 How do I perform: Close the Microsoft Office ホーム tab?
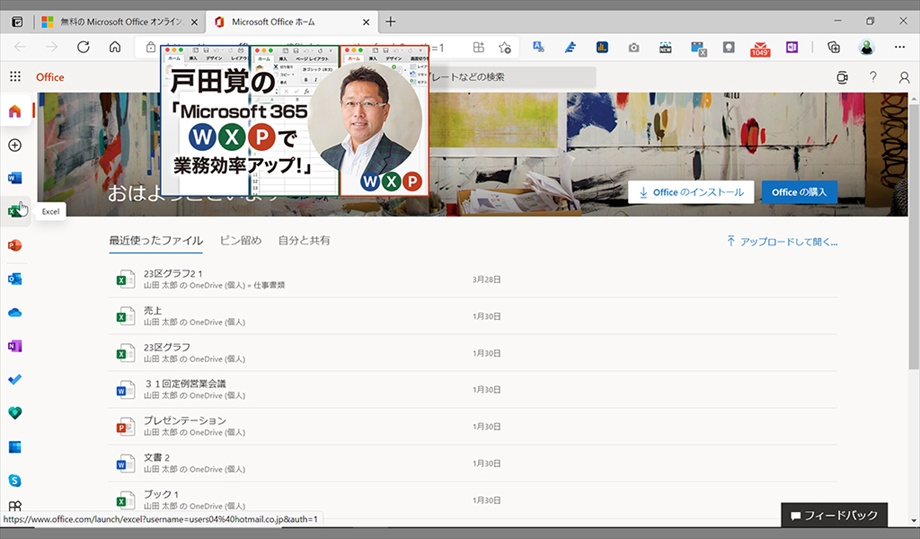pos(366,22)
